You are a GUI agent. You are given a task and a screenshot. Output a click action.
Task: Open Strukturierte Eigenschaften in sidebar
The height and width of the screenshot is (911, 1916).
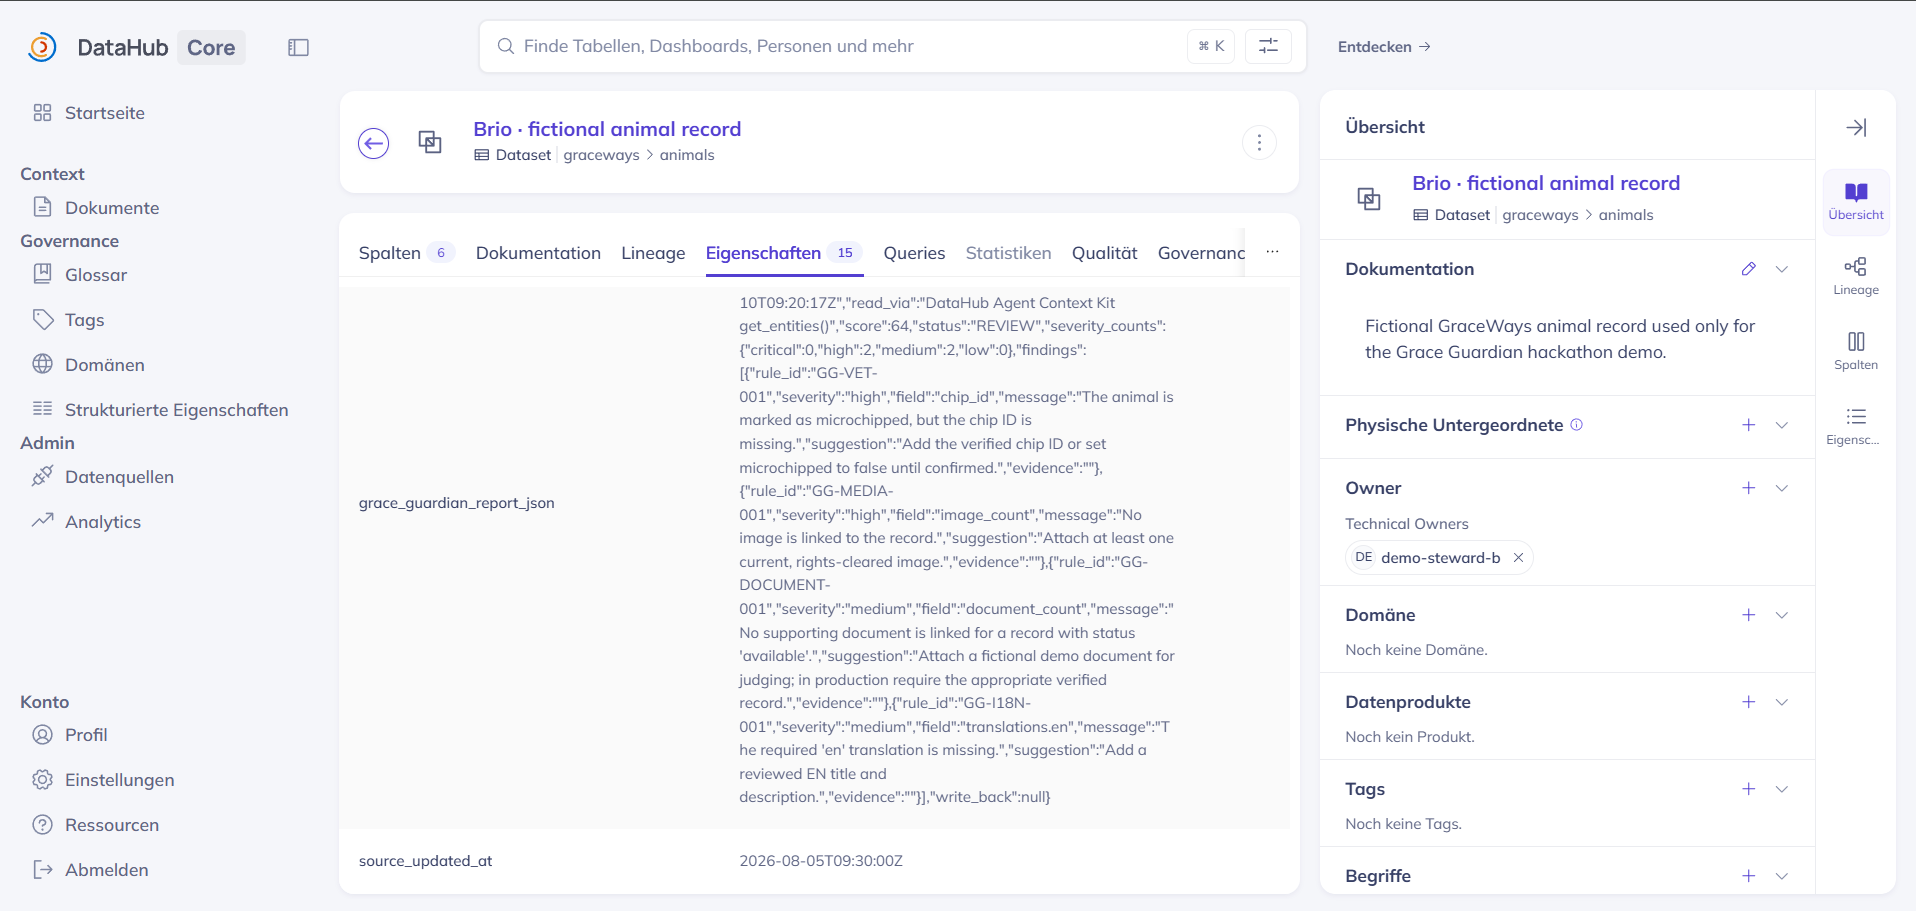(160, 410)
